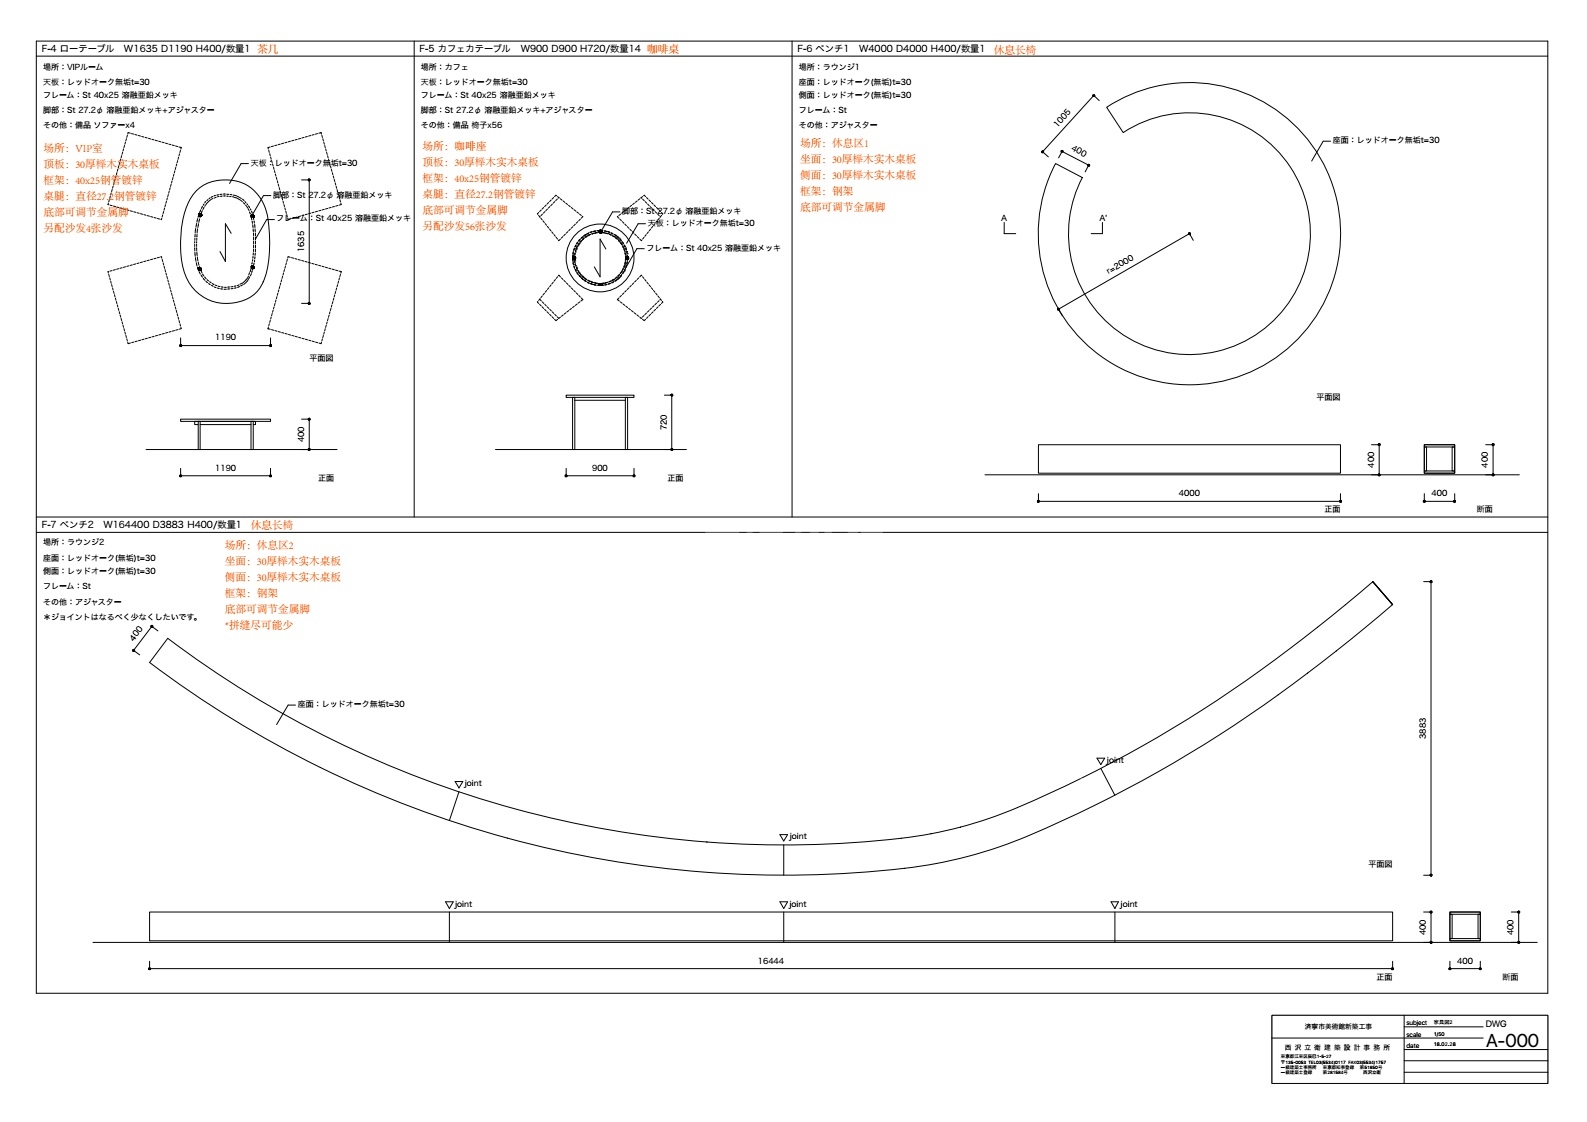The height and width of the screenshot is (1122, 1587).
Task: Click the orange '场所: 休息区2' annotation
Action: click(259, 545)
